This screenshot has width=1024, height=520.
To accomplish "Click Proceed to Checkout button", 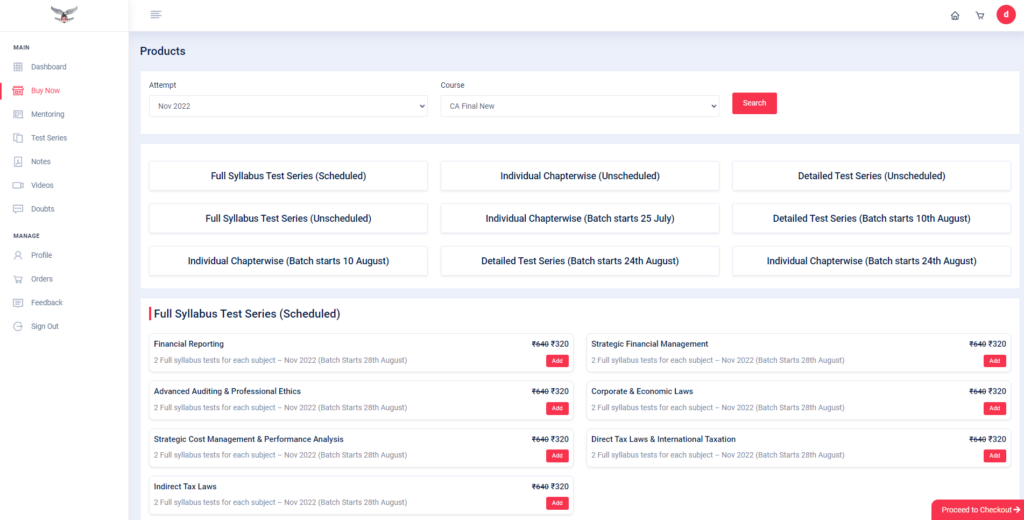I will click(x=979, y=510).
